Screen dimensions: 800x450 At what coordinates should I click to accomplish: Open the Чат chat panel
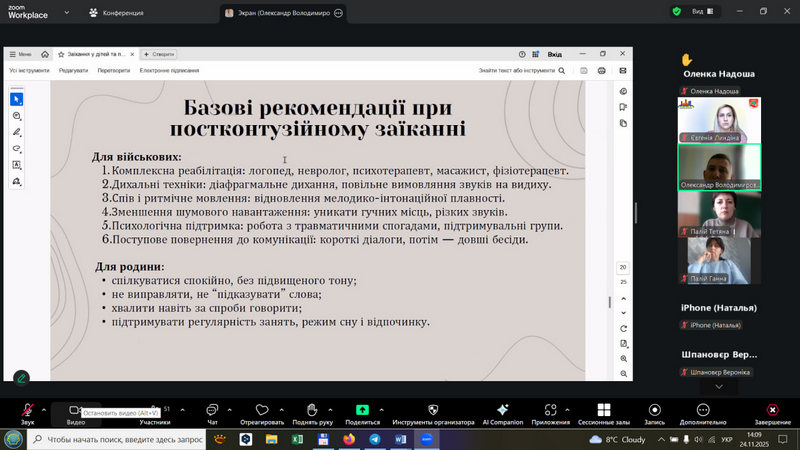point(212,410)
